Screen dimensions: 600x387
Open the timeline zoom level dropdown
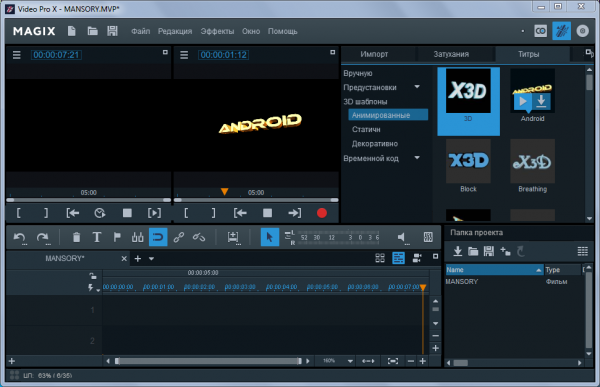350,361
